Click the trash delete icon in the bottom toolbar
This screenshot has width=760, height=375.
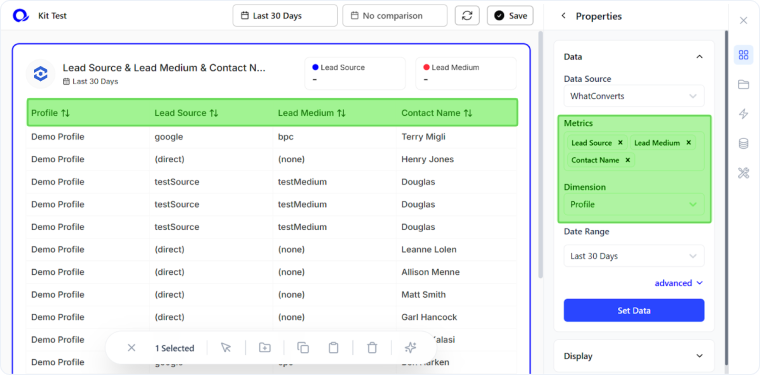pyautogui.click(x=372, y=348)
